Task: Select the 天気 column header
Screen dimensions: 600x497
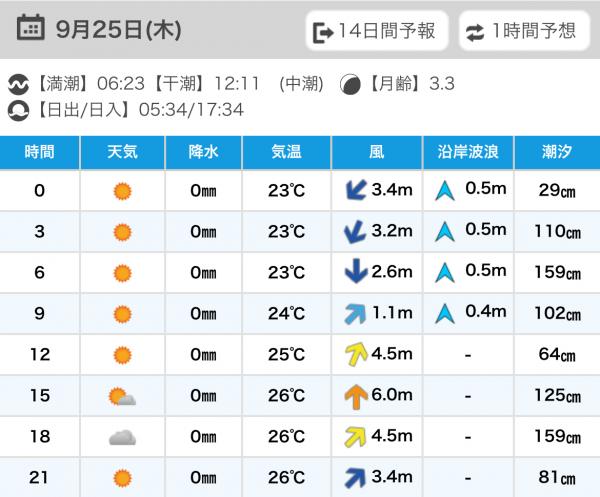Action: tap(122, 152)
